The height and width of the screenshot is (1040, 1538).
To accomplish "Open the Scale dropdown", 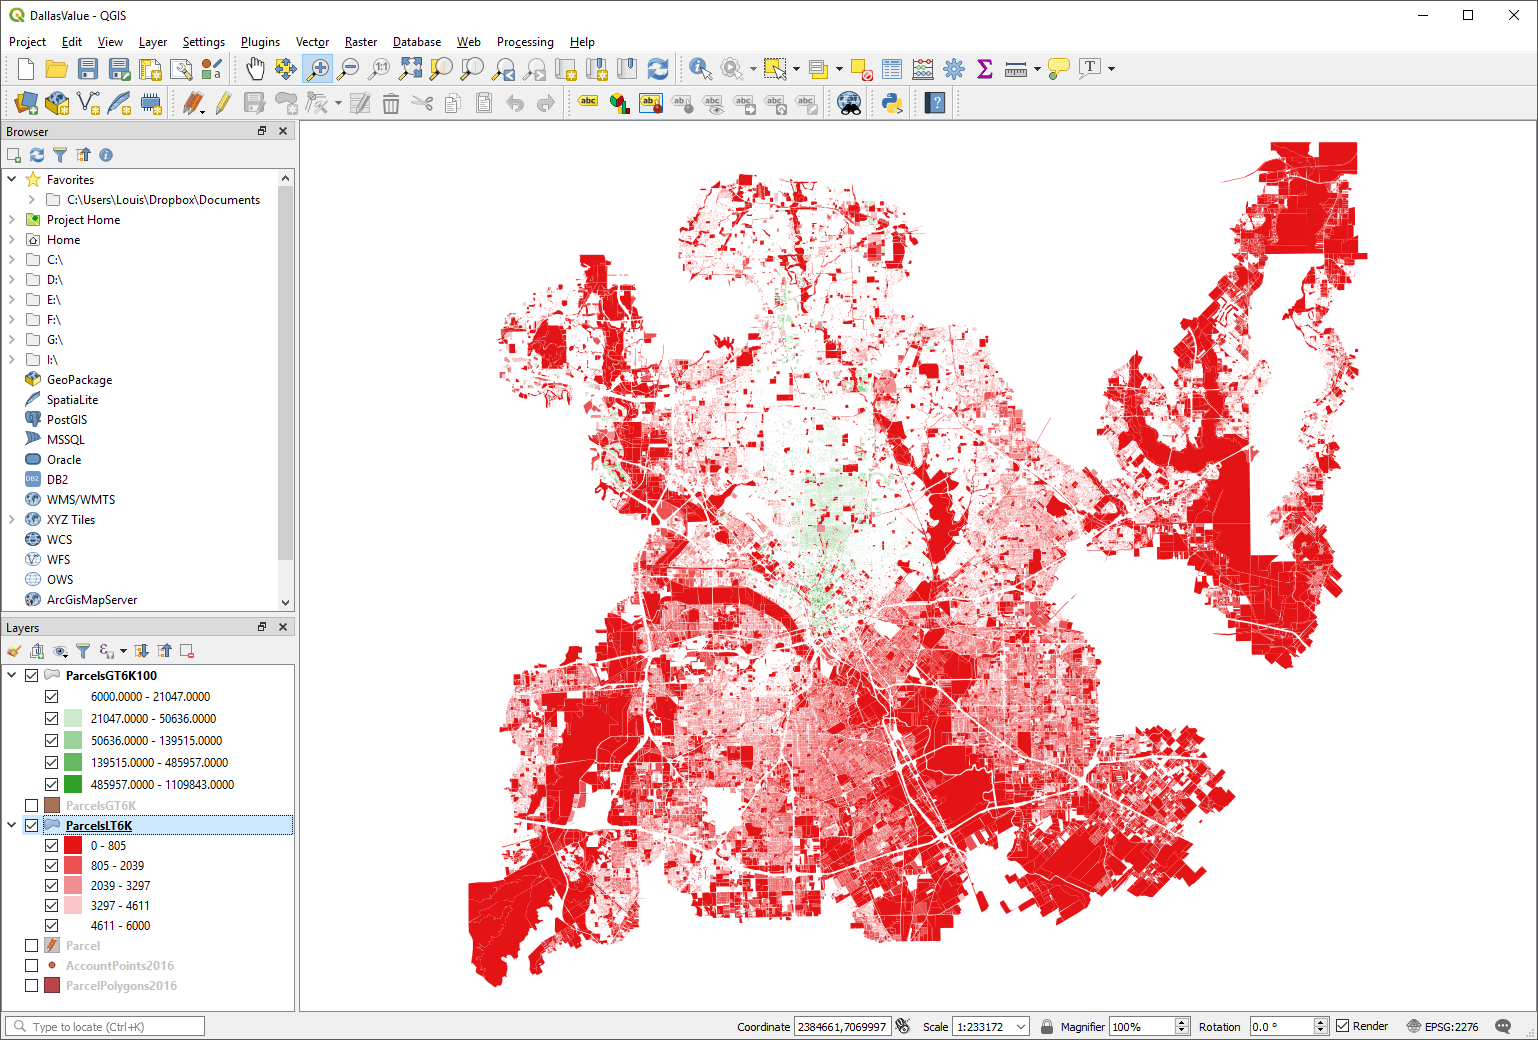I will [1019, 1026].
